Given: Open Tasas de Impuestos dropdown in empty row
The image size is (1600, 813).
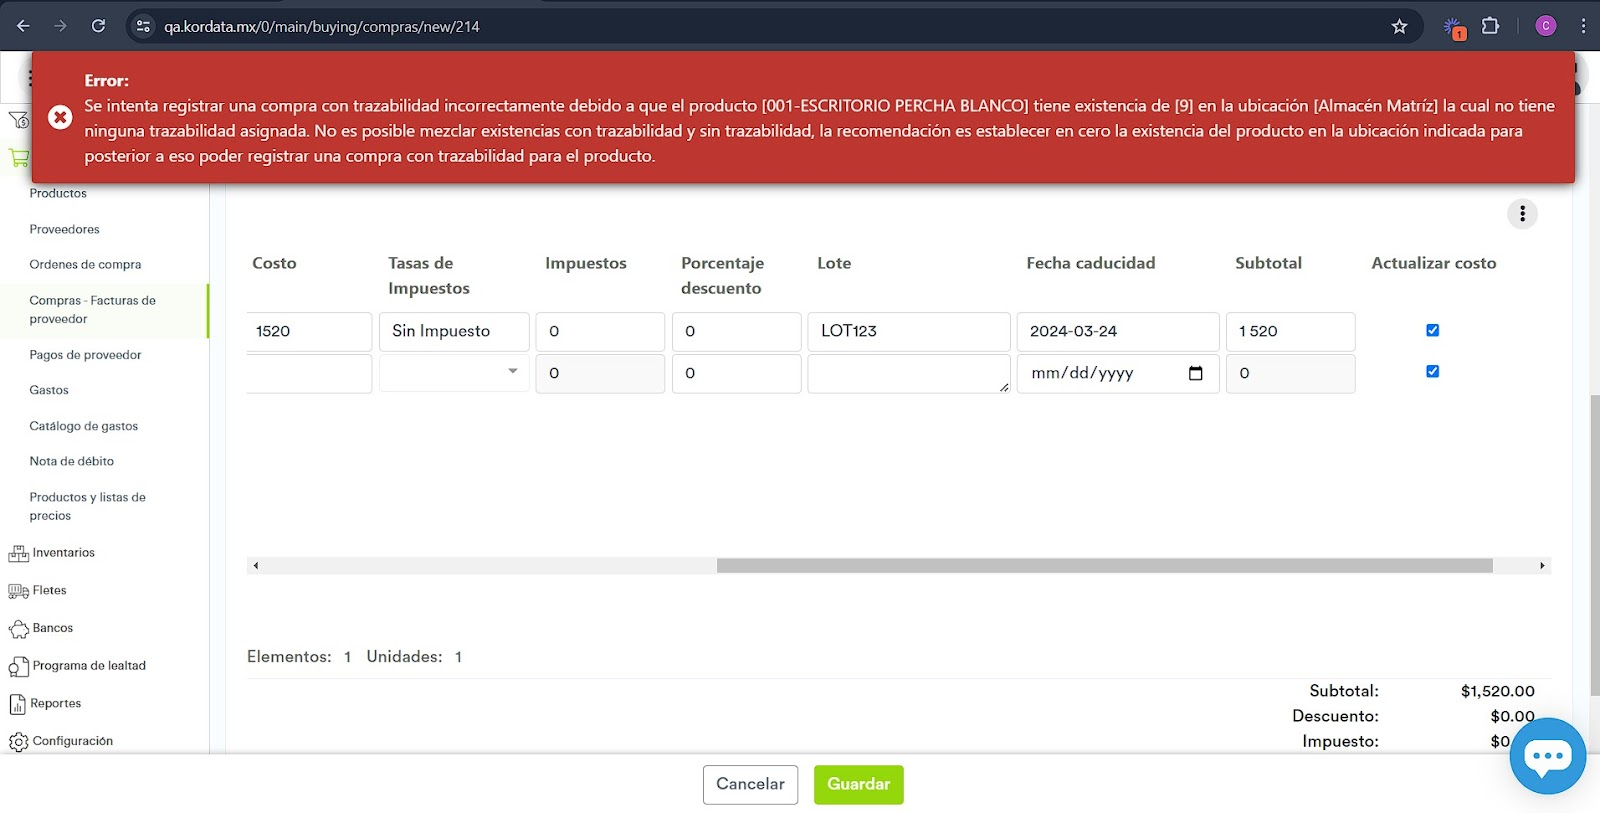Looking at the screenshot, I should click(x=454, y=372).
